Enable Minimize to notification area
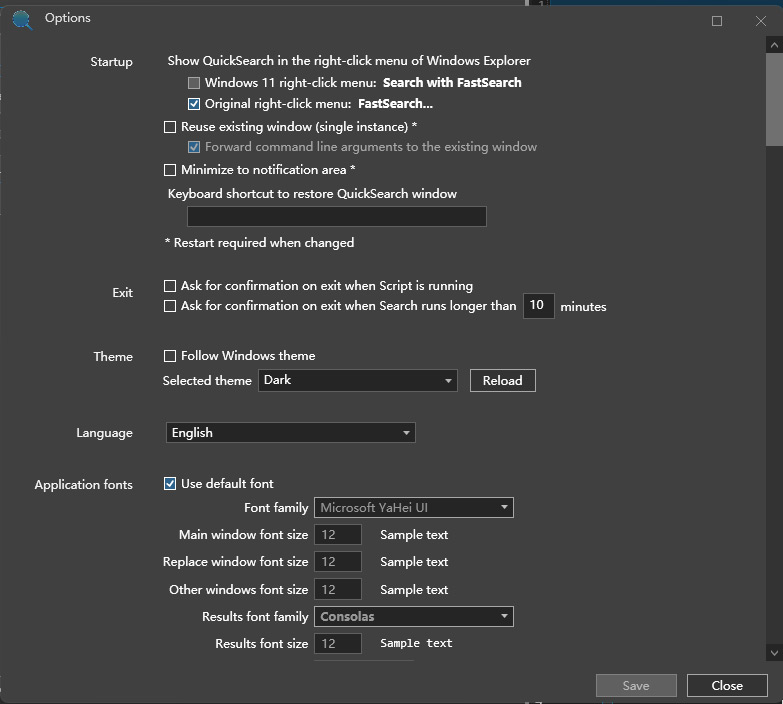 pyautogui.click(x=170, y=170)
